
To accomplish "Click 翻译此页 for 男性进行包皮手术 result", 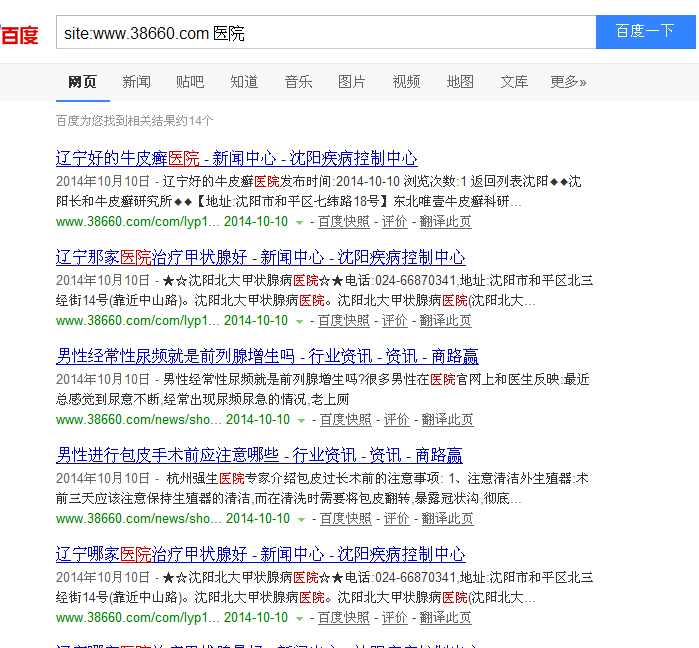I will pyautogui.click(x=447, y=518).
